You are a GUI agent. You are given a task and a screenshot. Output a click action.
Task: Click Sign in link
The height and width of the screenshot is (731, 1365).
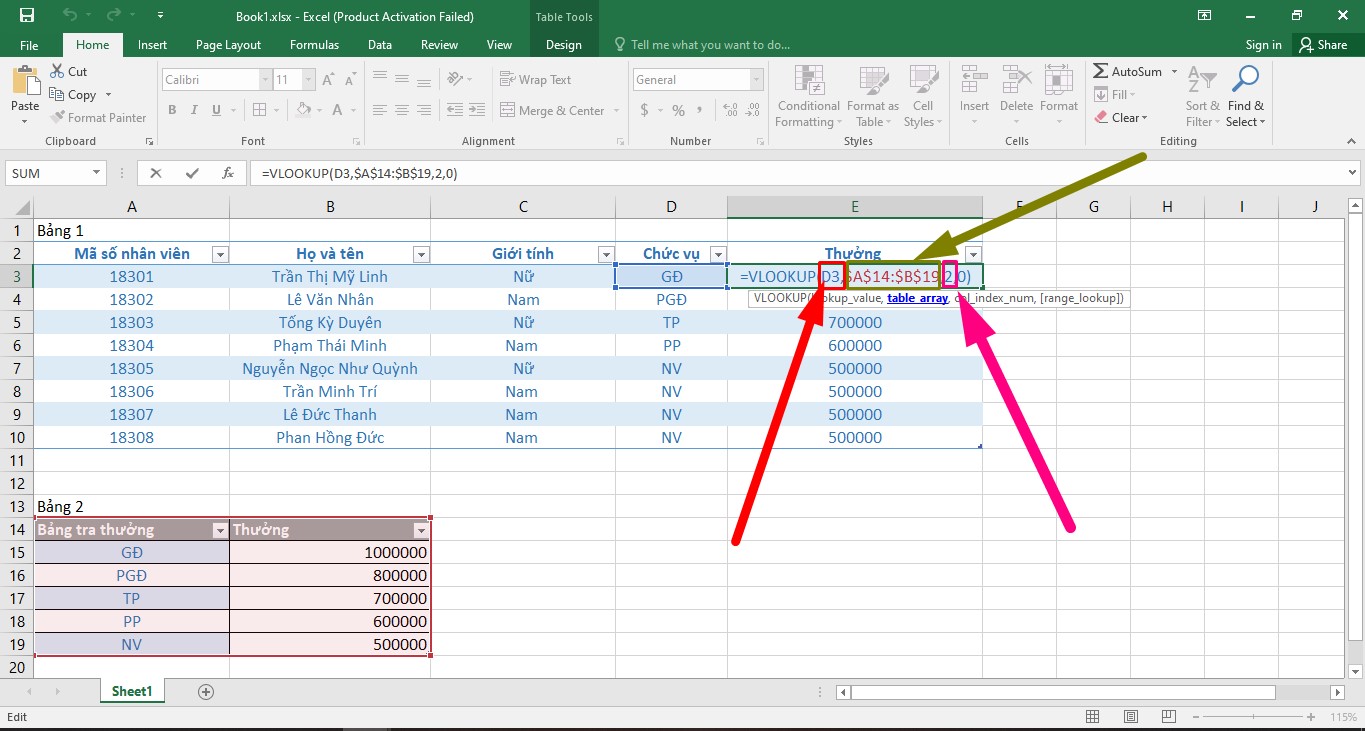(x=1263, y=45)
